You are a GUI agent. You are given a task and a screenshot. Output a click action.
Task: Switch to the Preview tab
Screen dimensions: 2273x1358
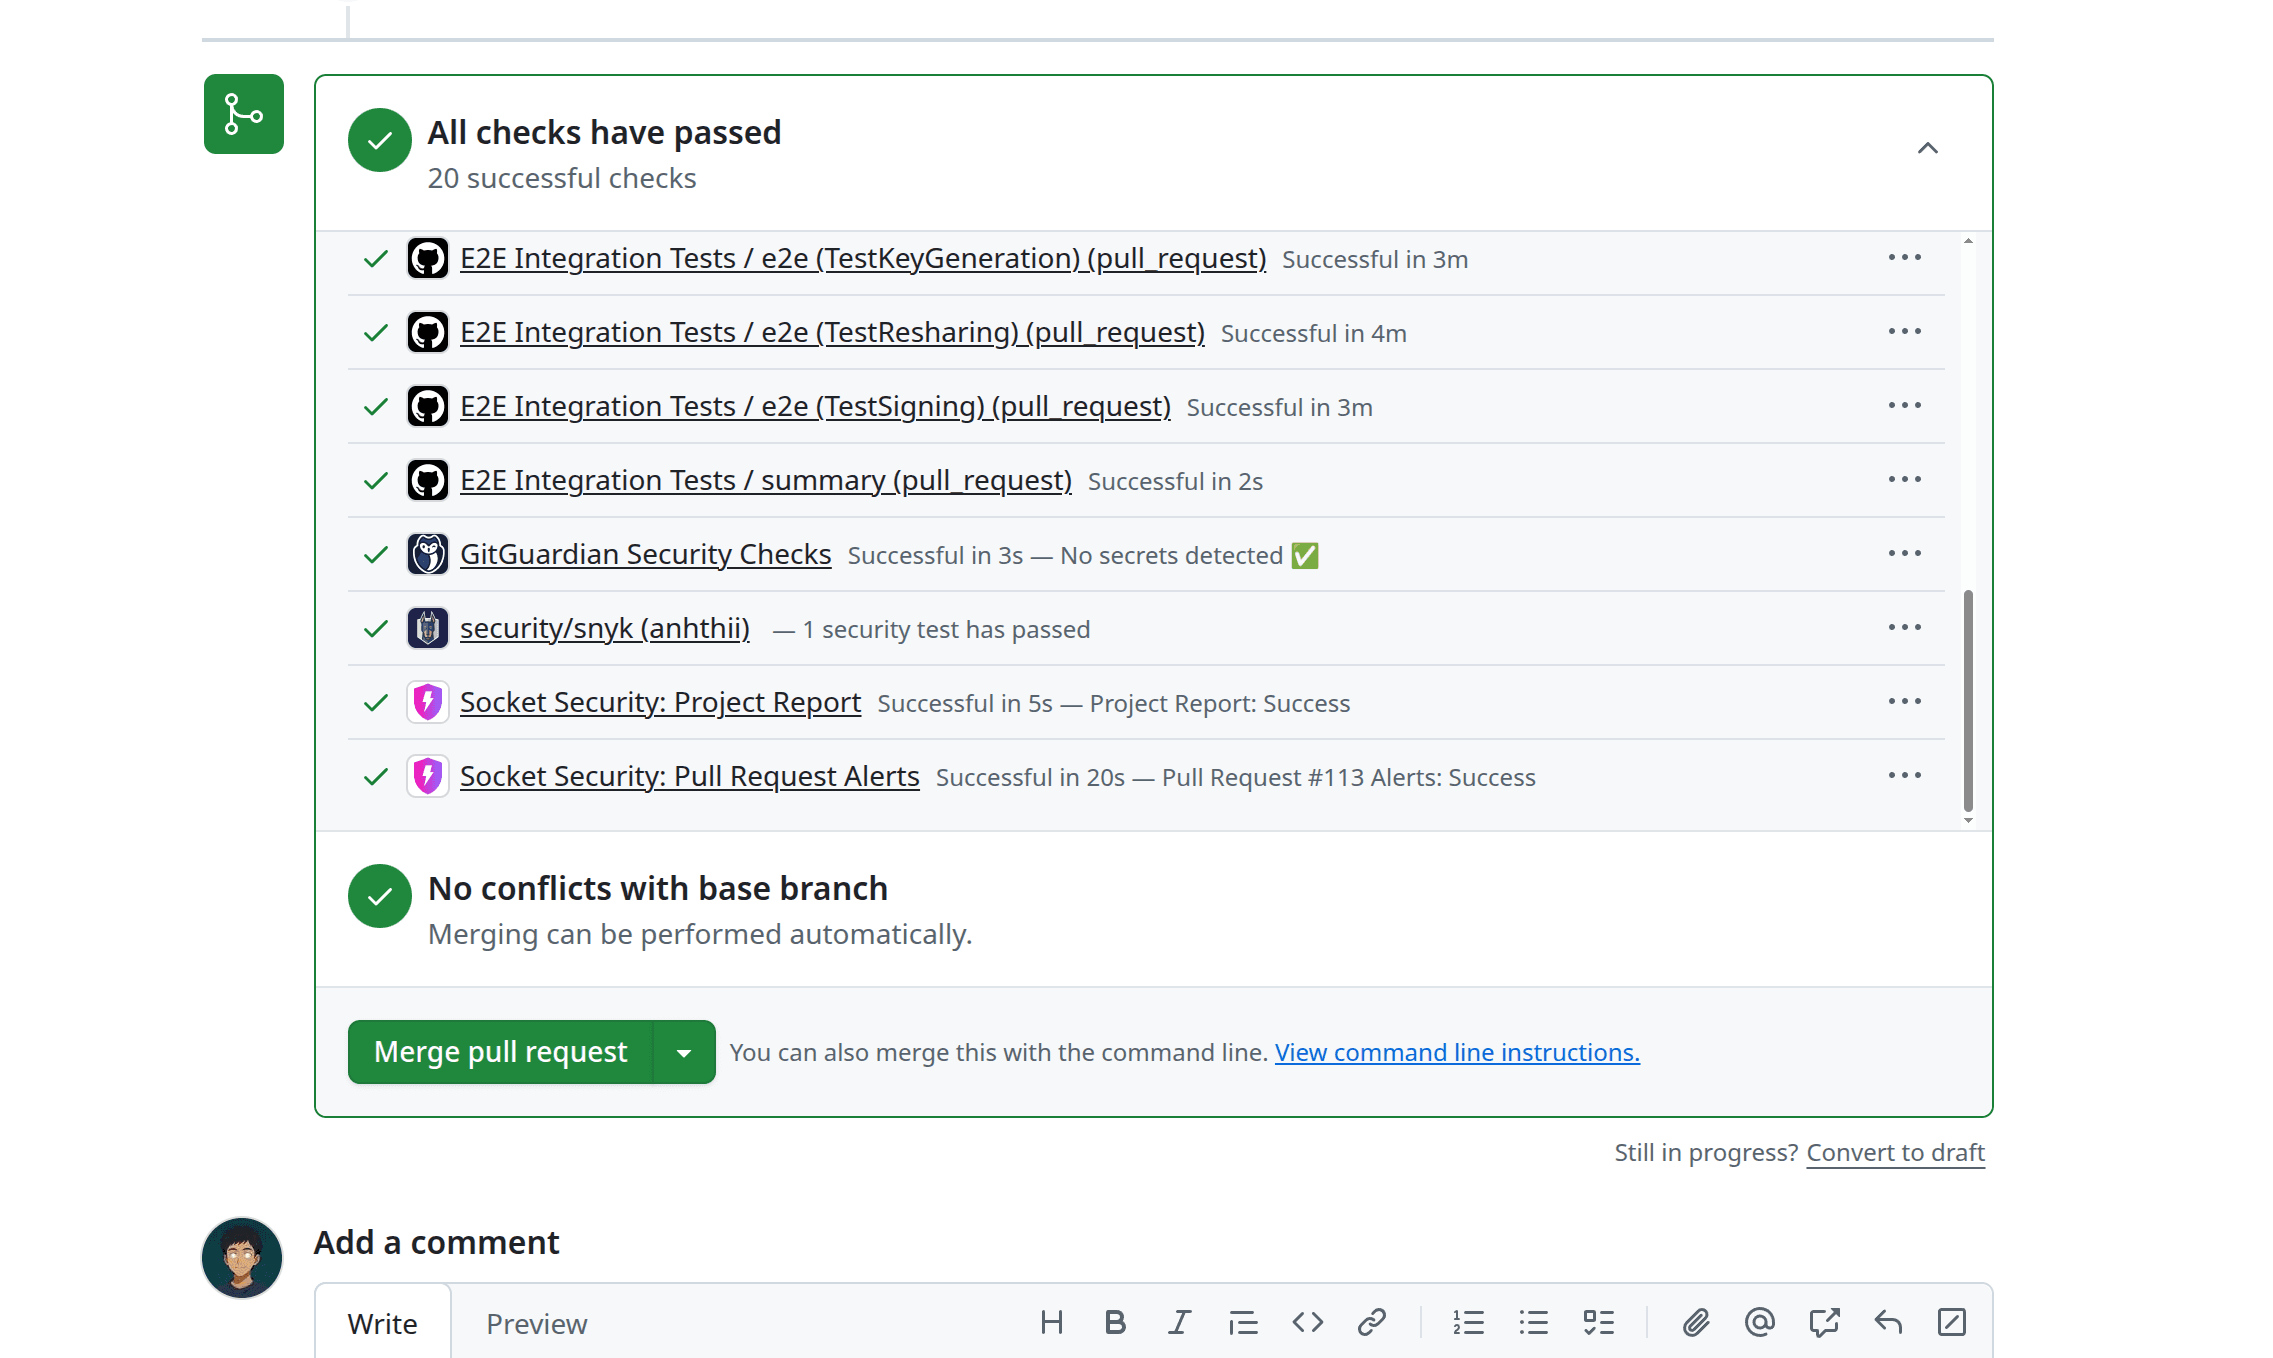[x=536, y=1322]
